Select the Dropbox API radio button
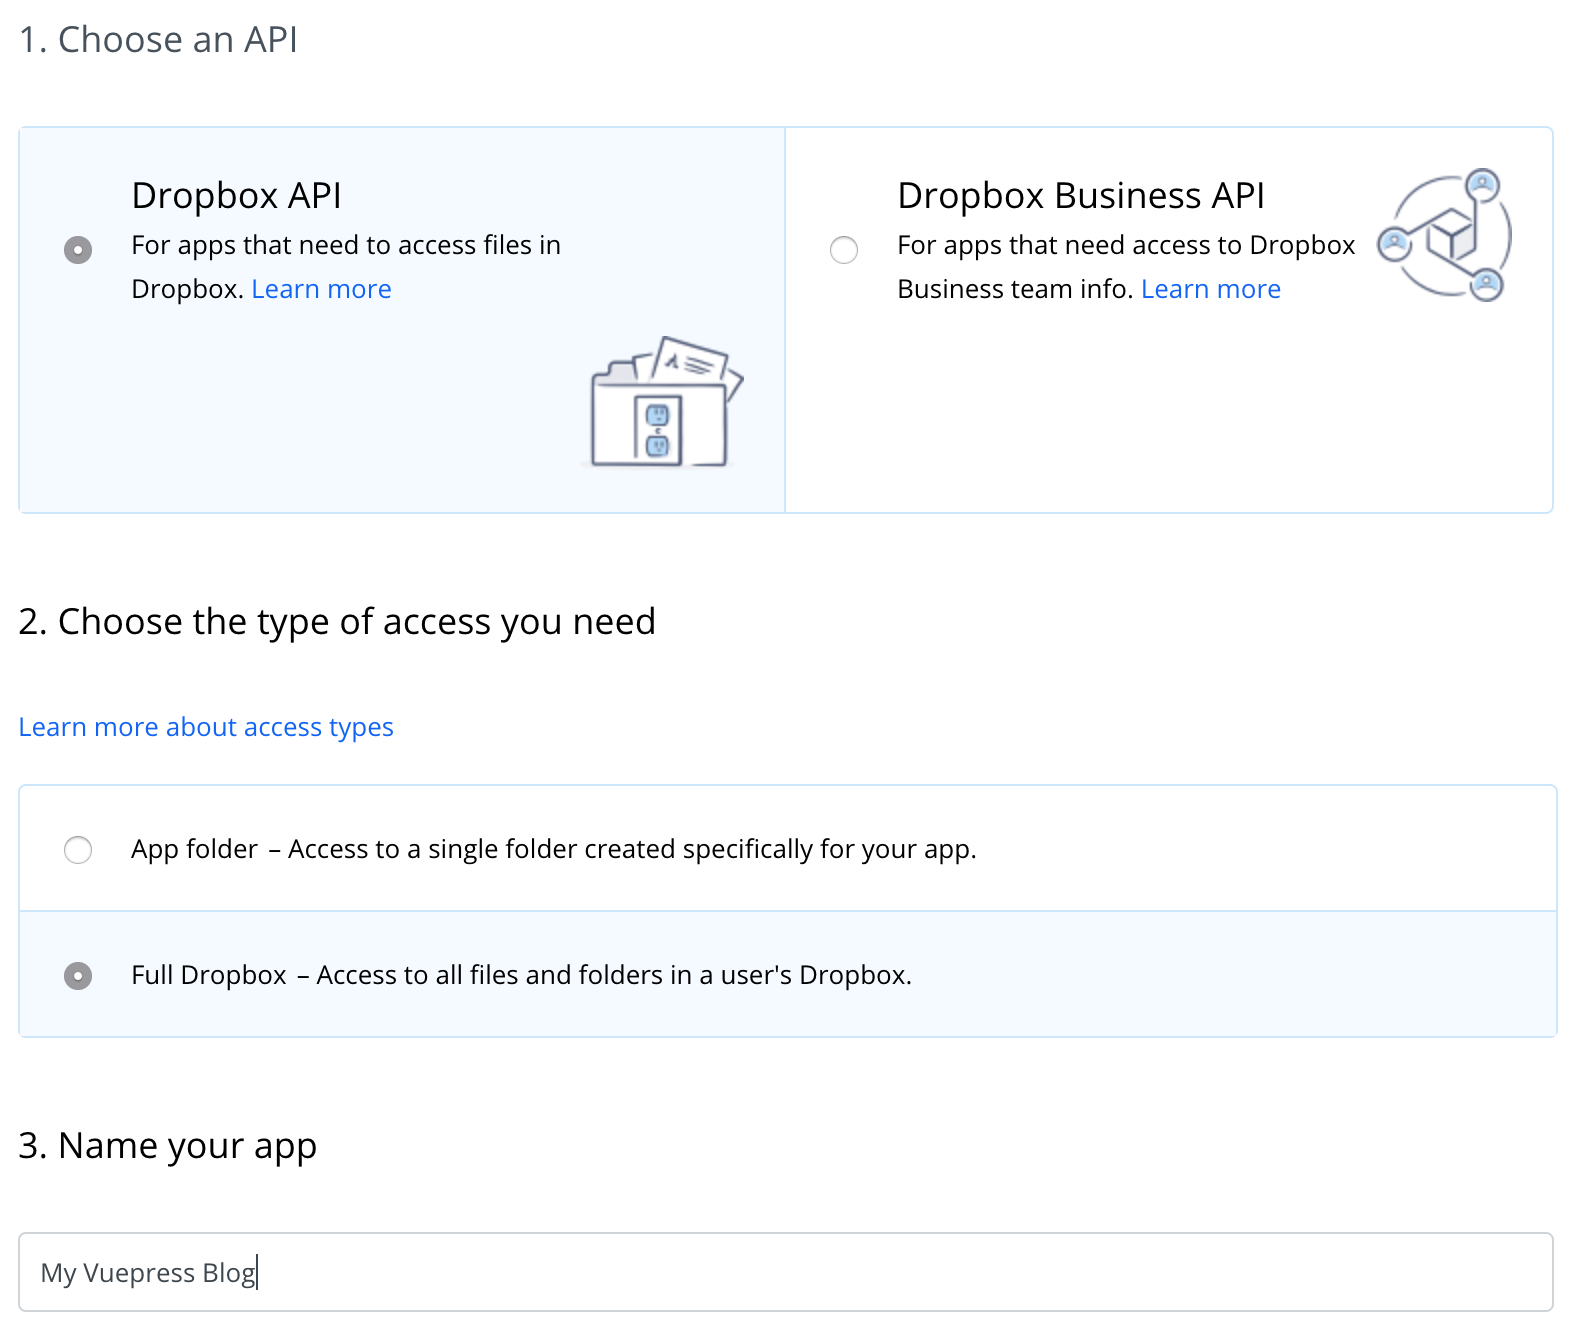The width and height of the screenshot is (1572, 1332). tap(78, 249)
